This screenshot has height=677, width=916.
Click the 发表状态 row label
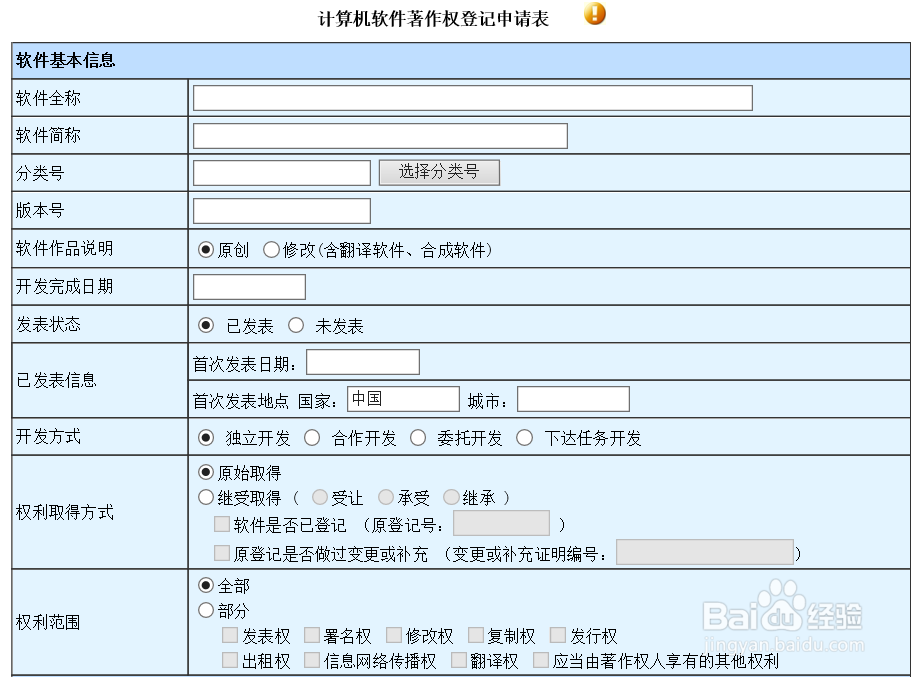coord(48,324)
